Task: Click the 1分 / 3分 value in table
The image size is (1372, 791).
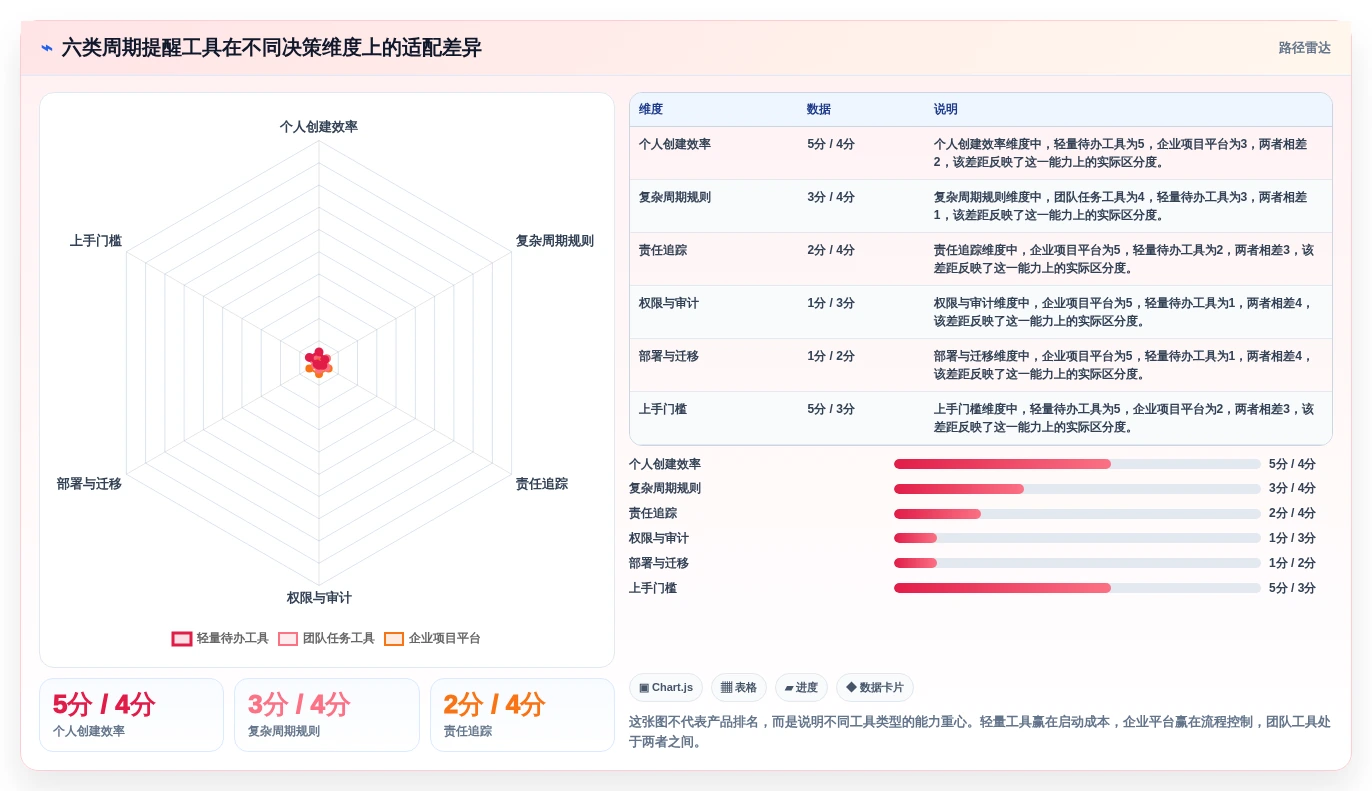Action: [831, 303]
